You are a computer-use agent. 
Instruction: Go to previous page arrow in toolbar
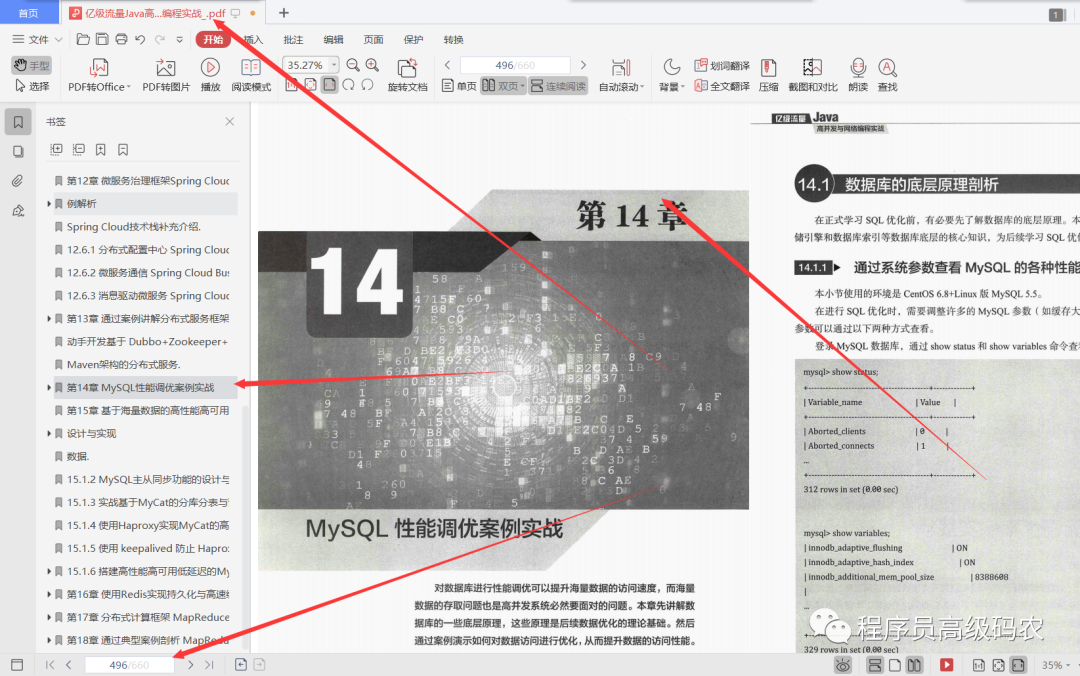coord(448,65)
